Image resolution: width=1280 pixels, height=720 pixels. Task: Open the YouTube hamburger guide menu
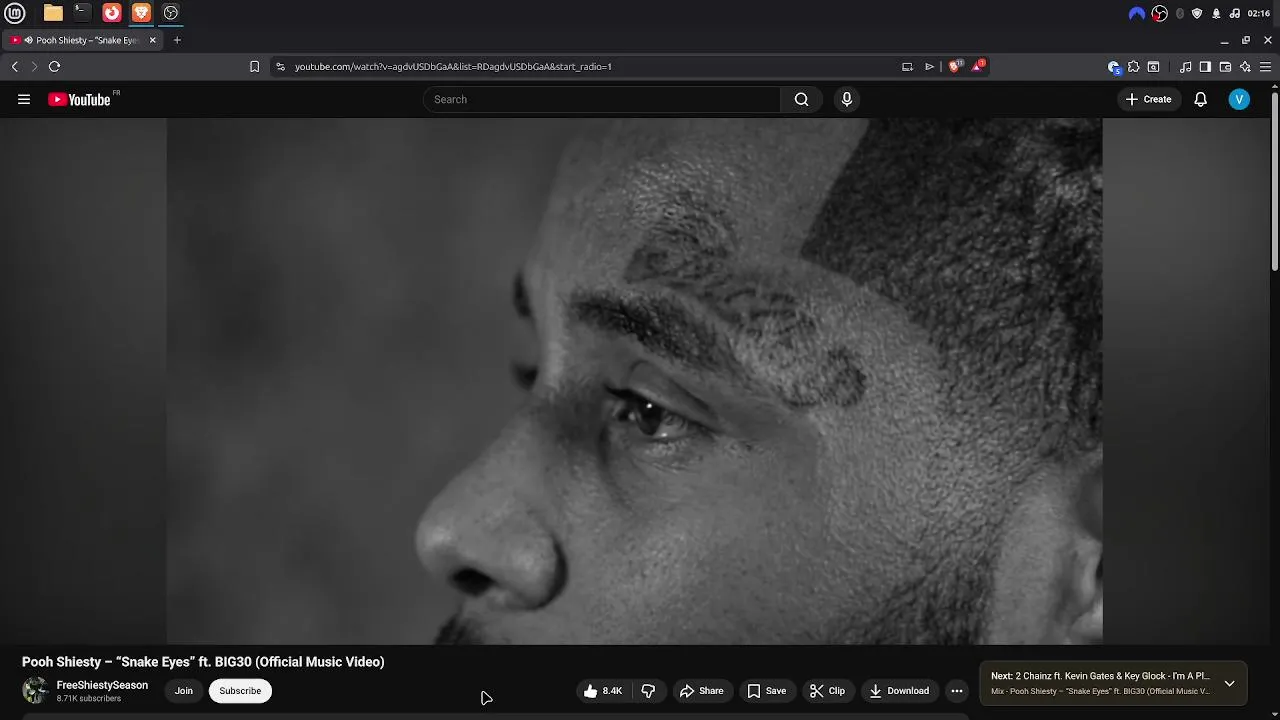(x=24, y=99)
